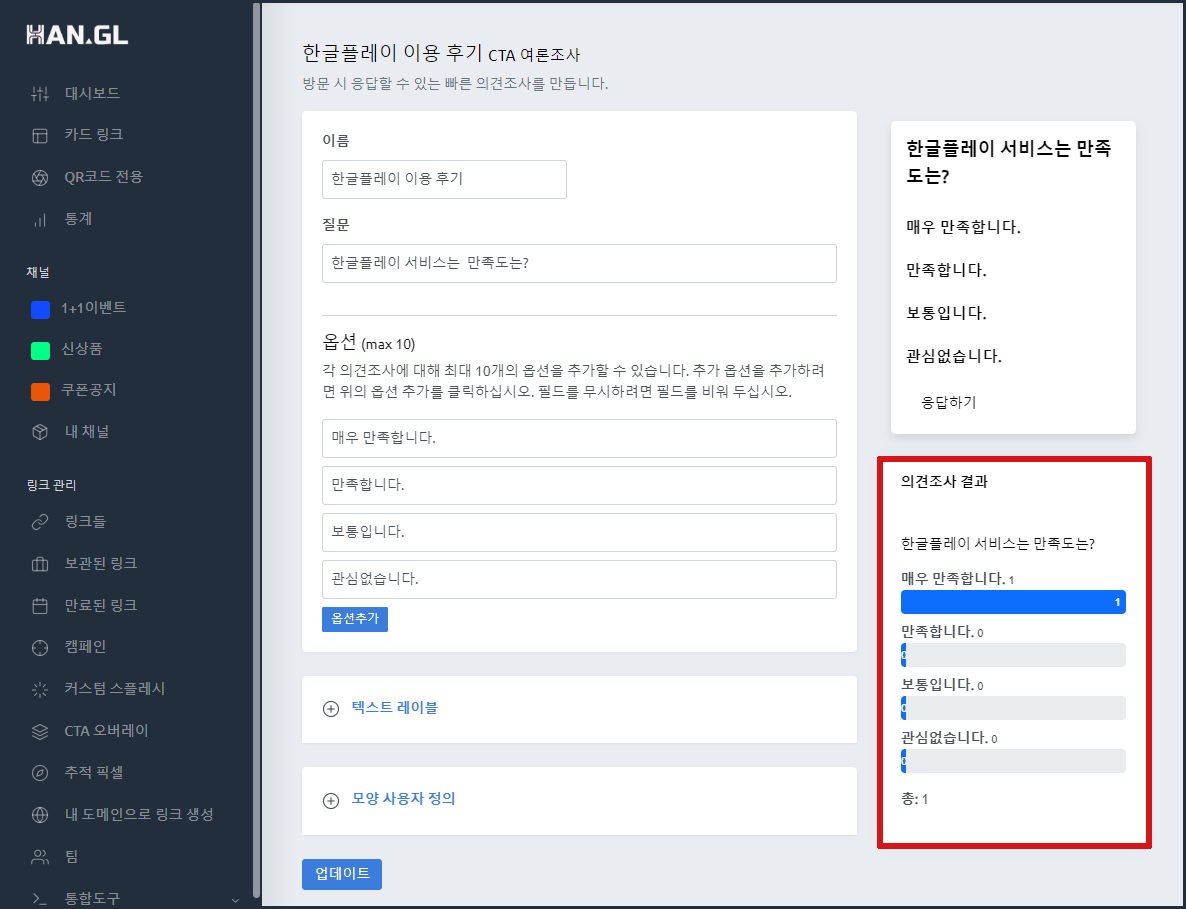The image size is (1186, 909).
Task: Click the plus icon beside 모양 사용자 정의
Action: (x=331, y=800)
